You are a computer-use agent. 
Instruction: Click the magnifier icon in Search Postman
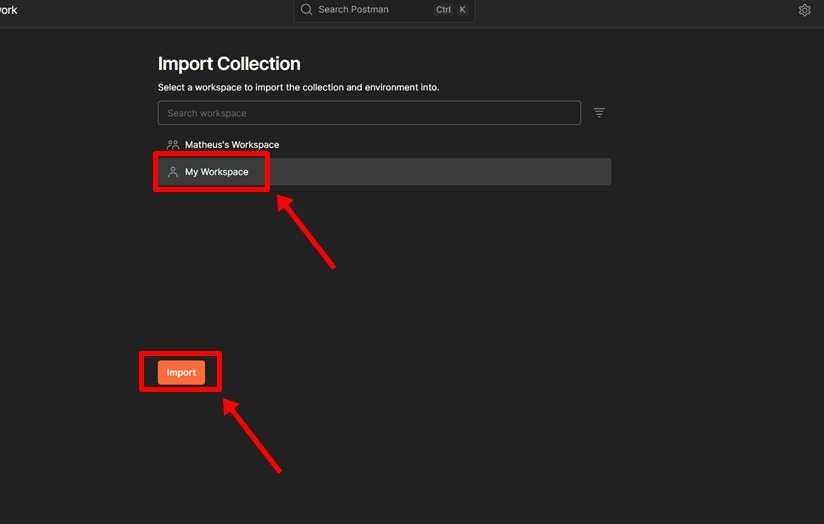[306, 9]
